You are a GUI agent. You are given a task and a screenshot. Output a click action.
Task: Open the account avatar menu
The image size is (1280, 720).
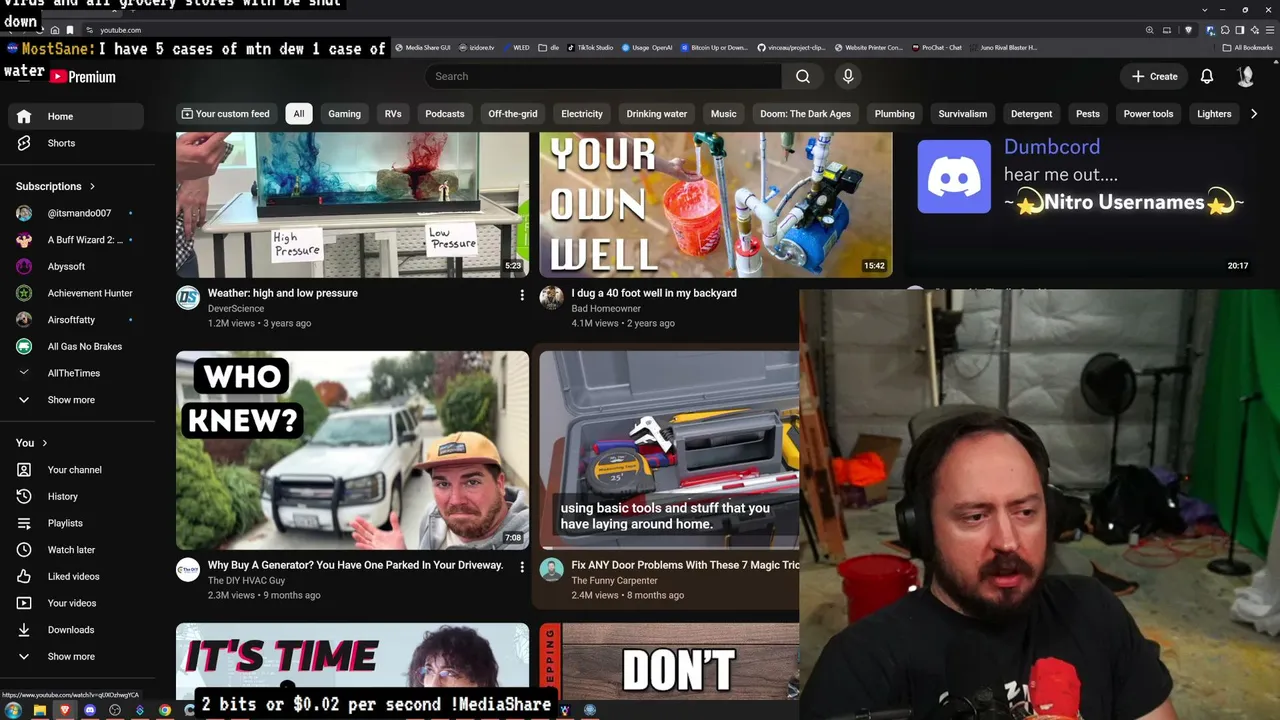(x=1245, y=76)
